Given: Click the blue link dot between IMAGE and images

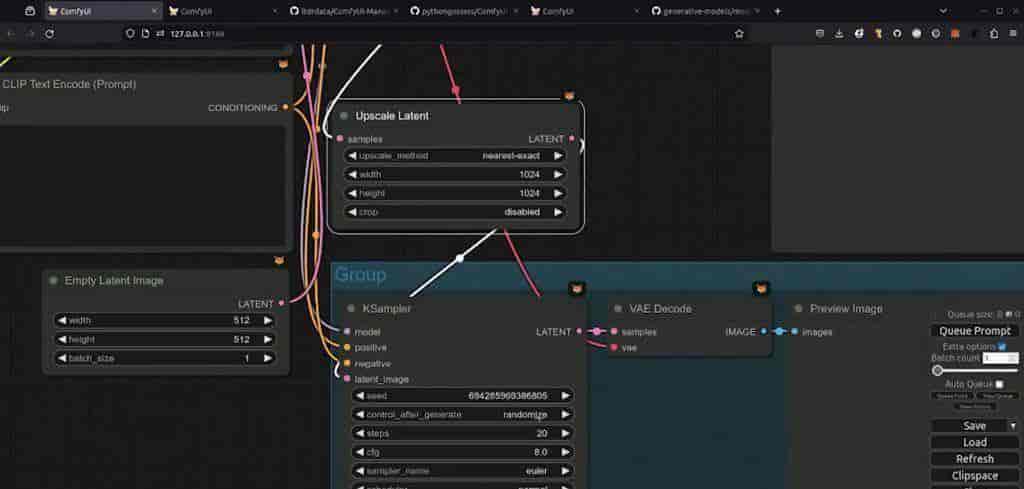Looking at the screenshot, I should (x=779, y=332).
